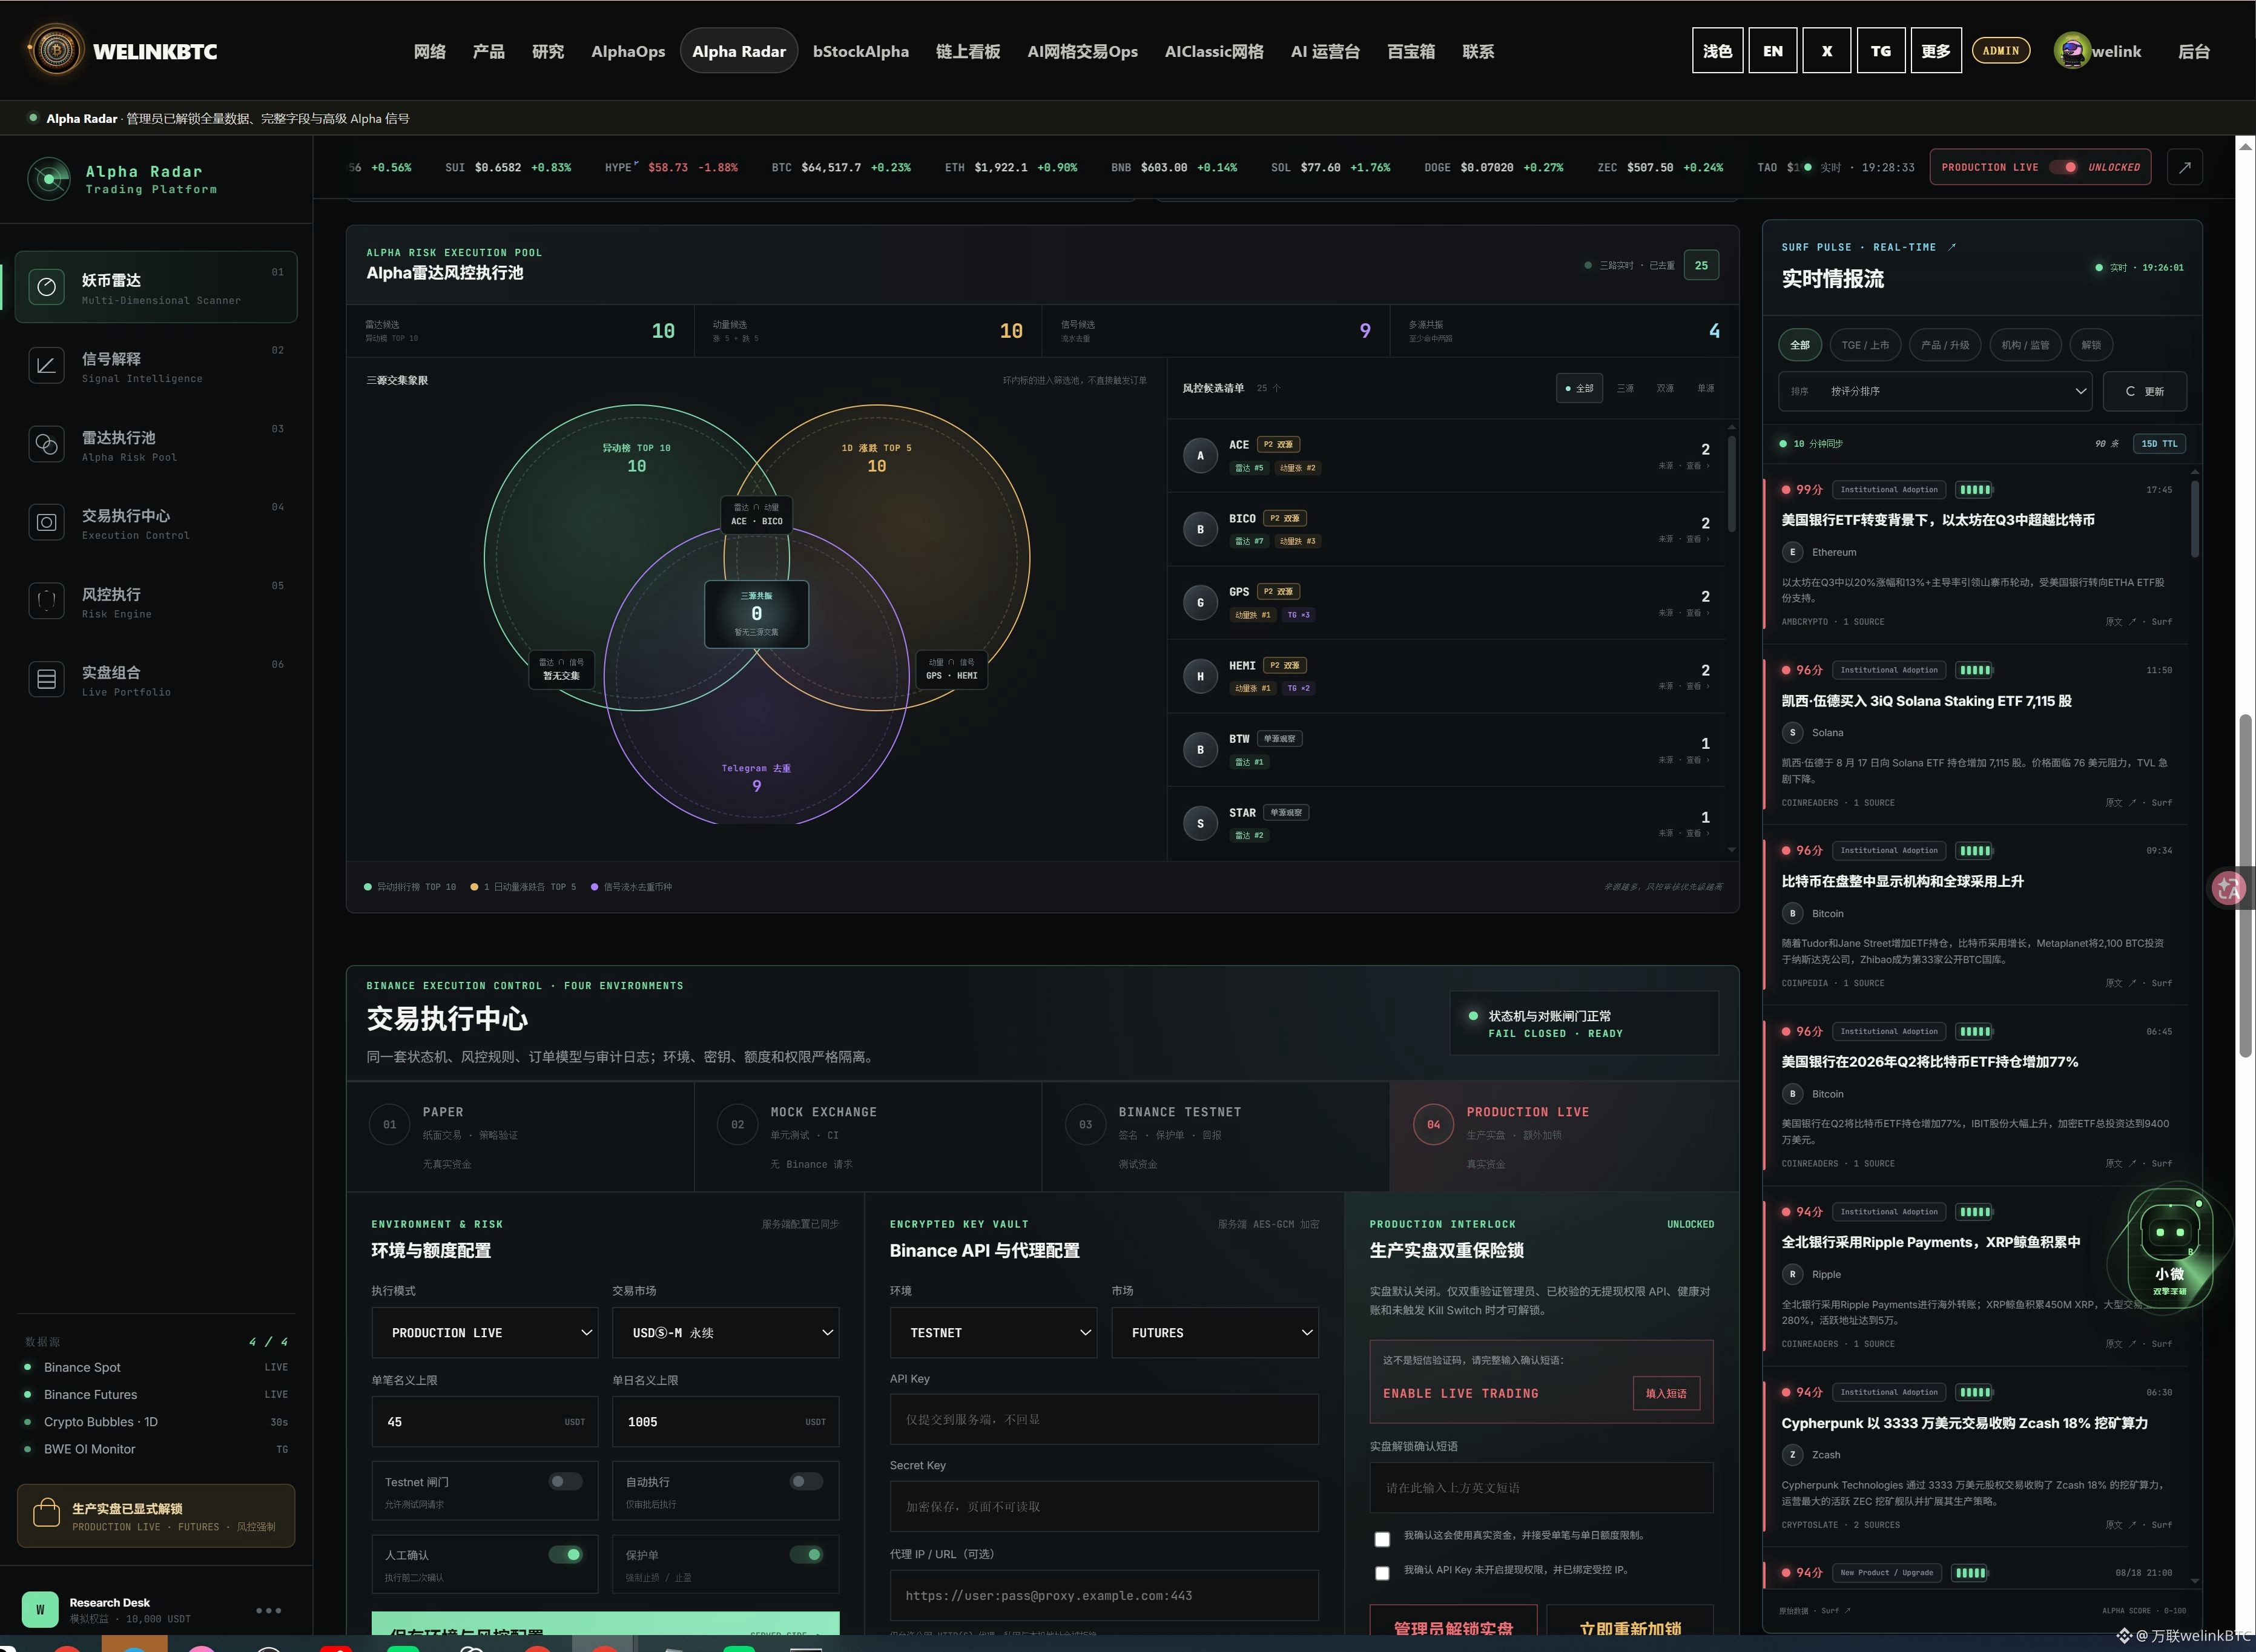Click the Zcash Z badge icon

point(1792,1455)
